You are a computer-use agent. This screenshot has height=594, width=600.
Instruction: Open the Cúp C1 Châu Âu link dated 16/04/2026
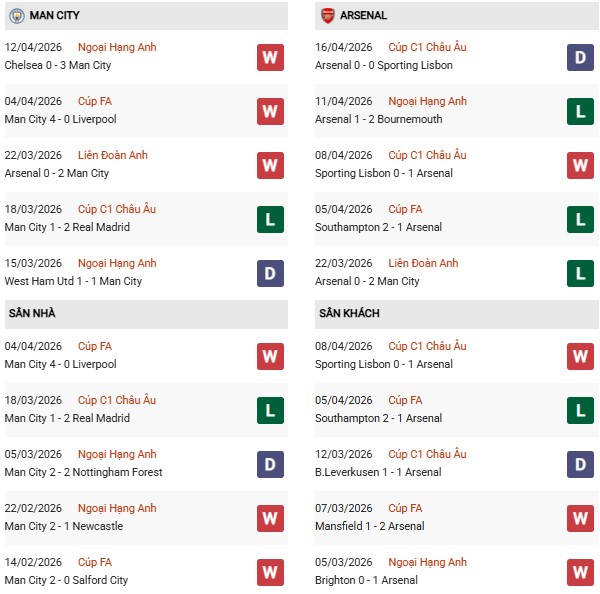coord(427,47)
